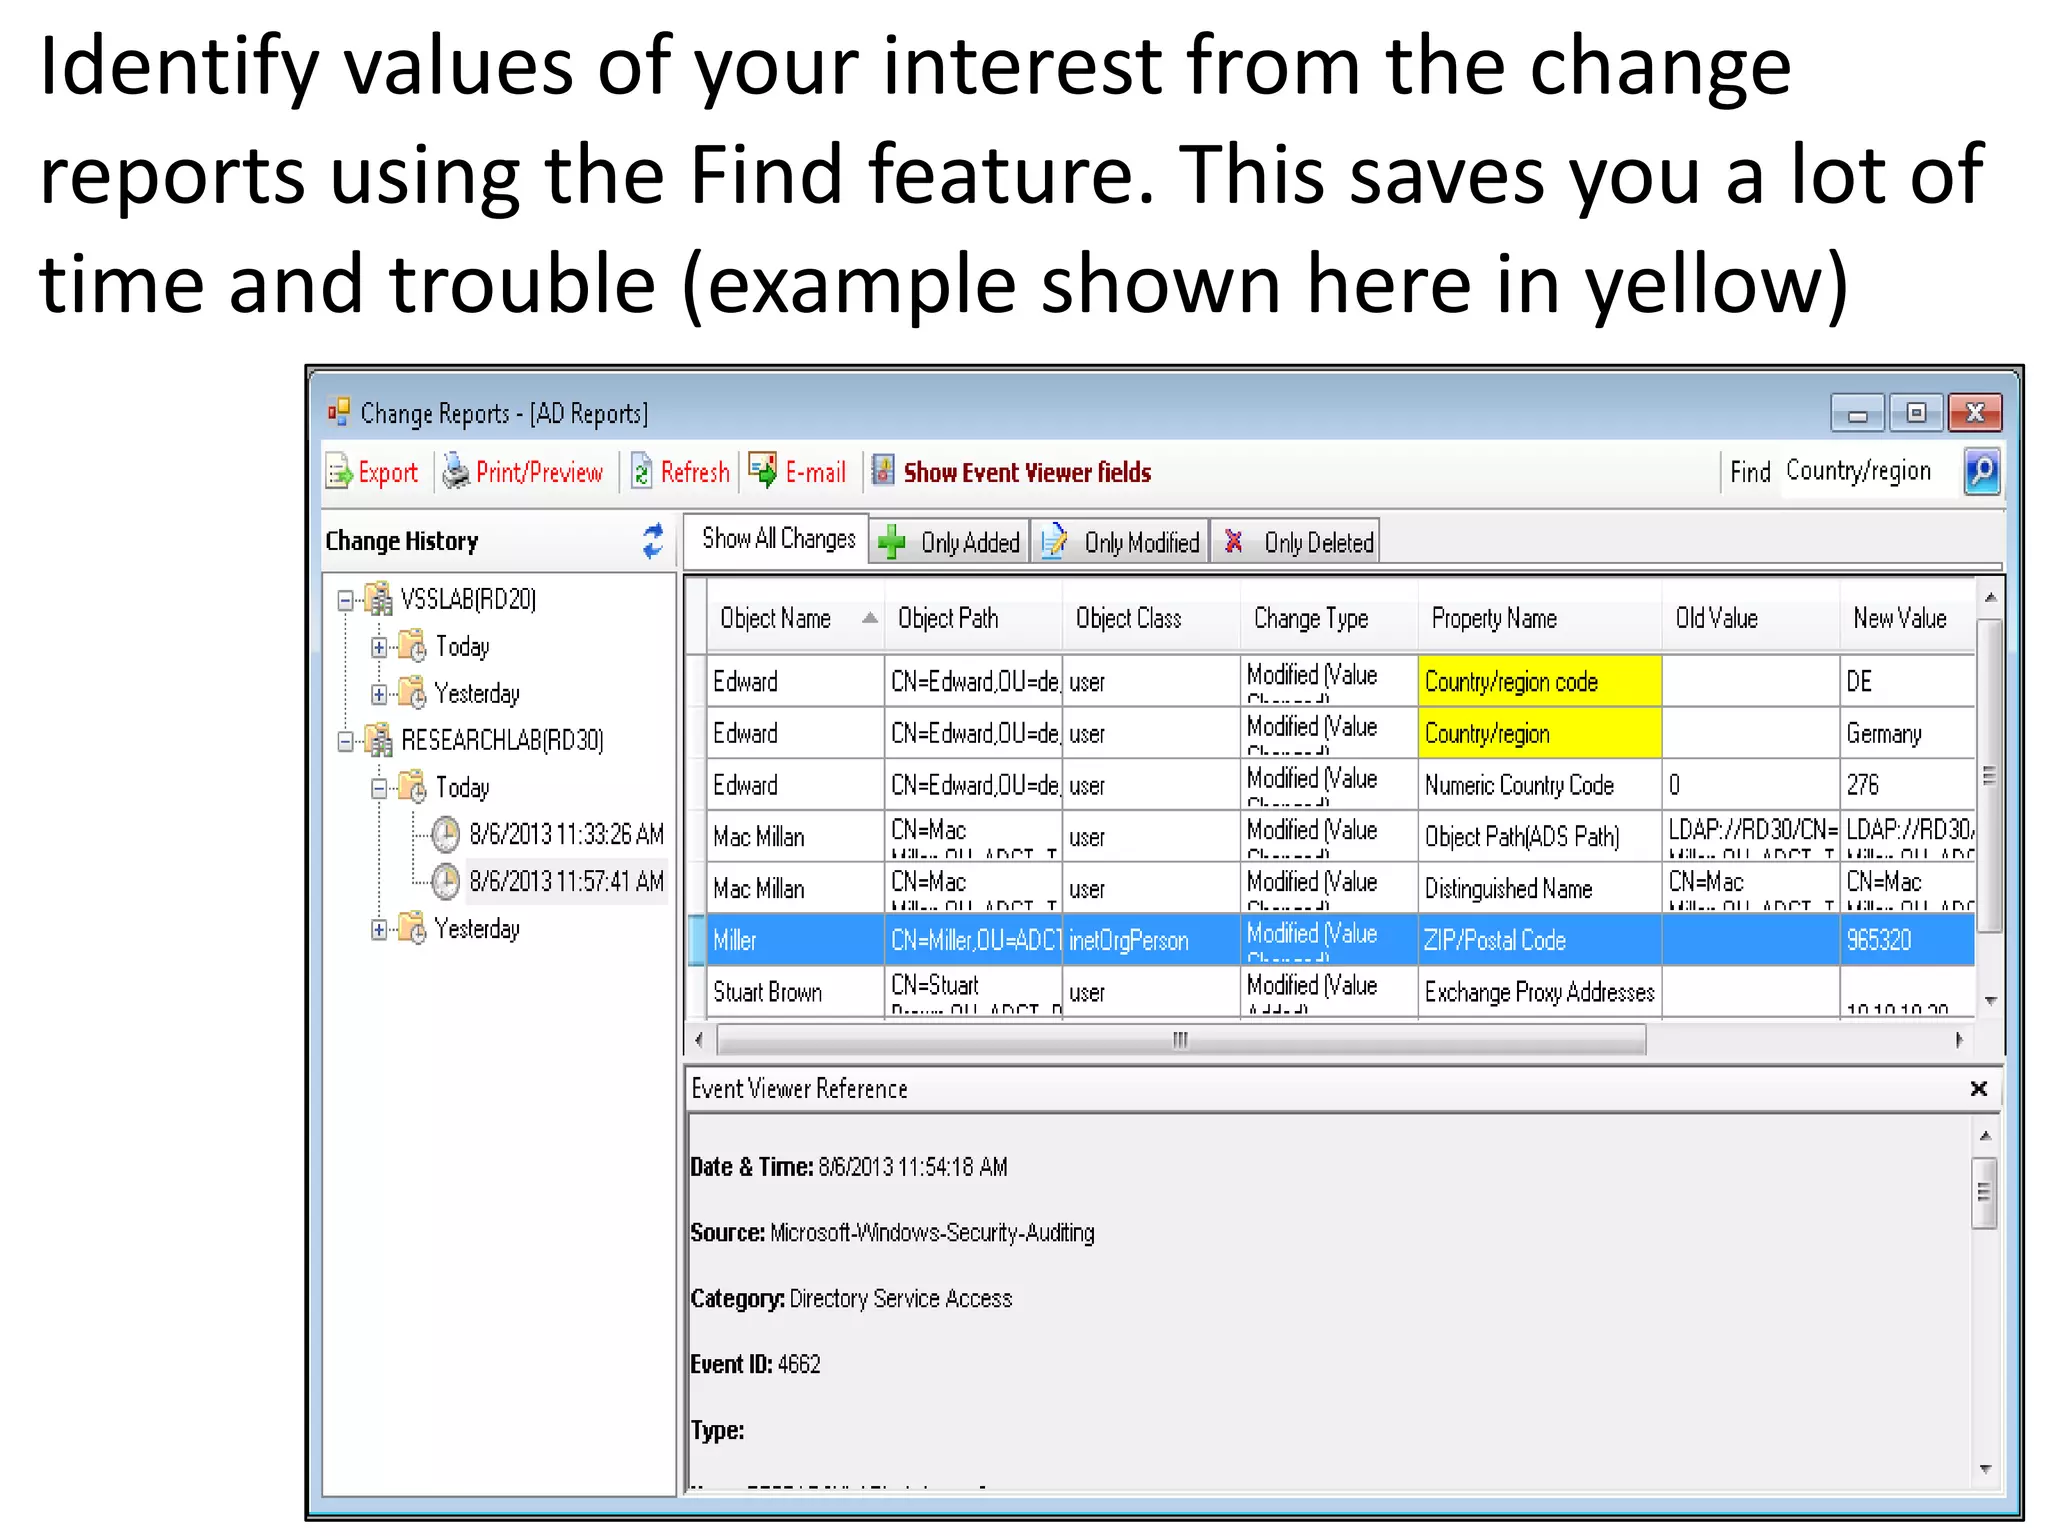Image resolution: width=2048 pixels, height=1536 pixels.
Task: Click clock icon for 8/6/2013 11:33:26 AM
Action: [445, 834]
